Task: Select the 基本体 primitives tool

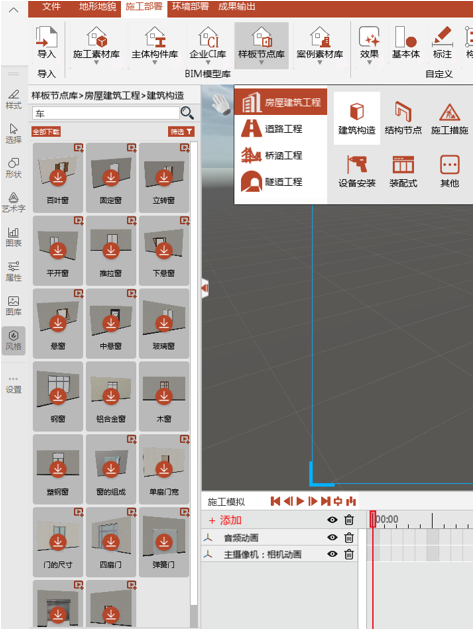Action: [x=406, y=42]
